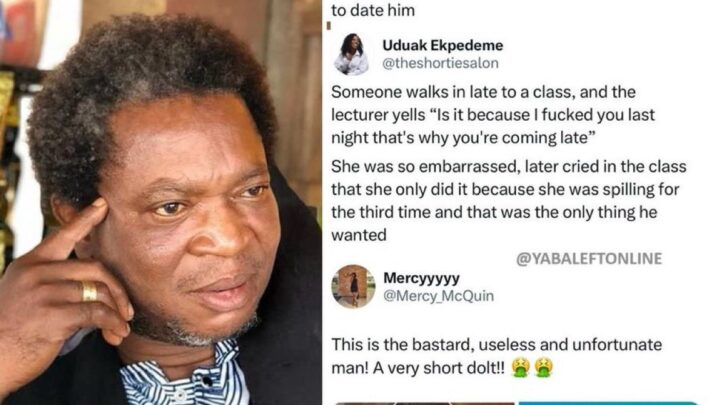Open Uduak Ekpedeme's profile avatar

point(352,54)
